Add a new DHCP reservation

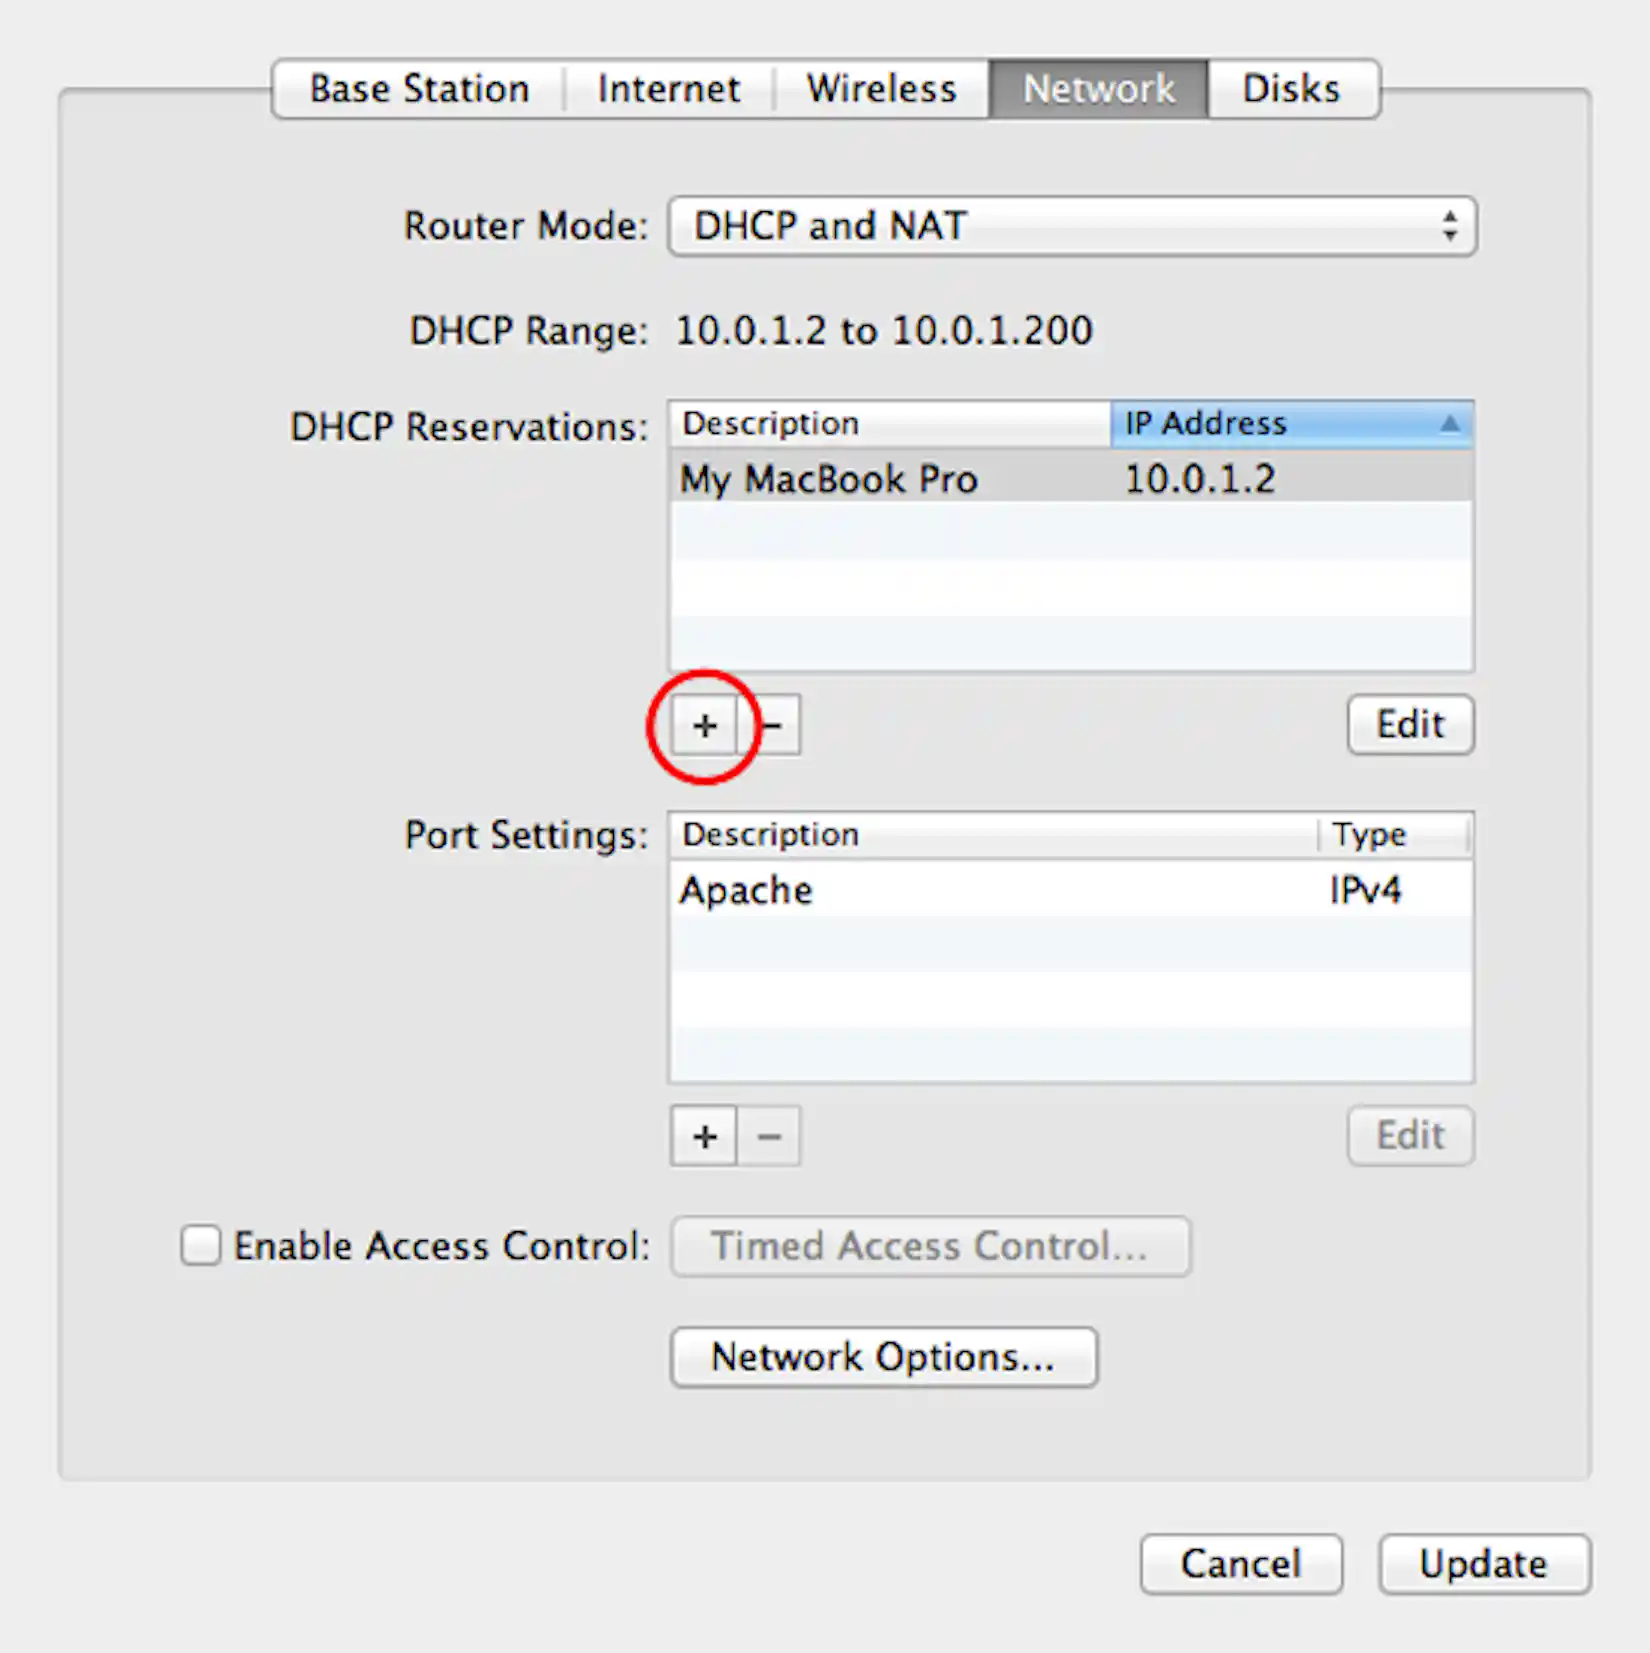704,725
